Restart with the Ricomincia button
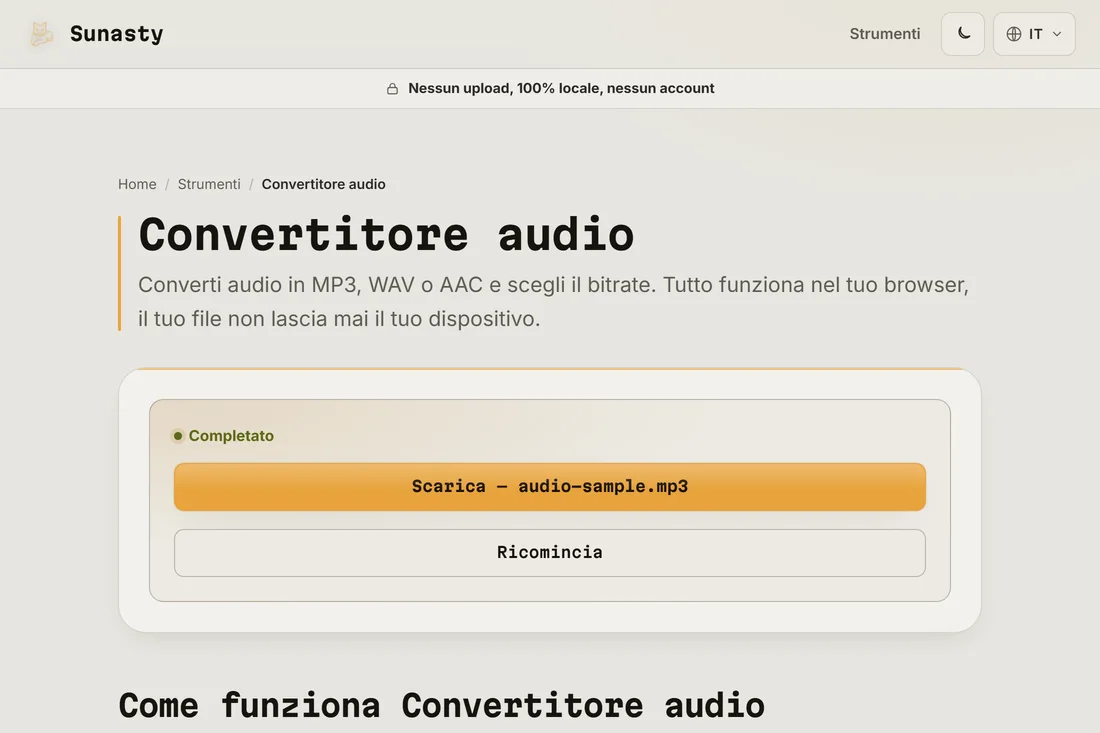The width and height of the screenshot is (1100, 733). point(550,553)
